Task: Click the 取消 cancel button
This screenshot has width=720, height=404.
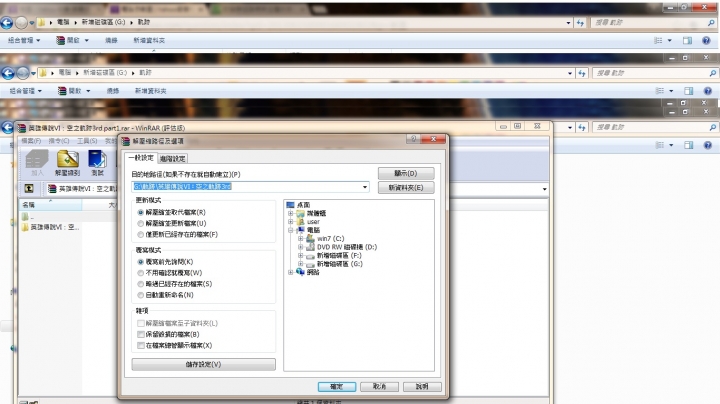Action: (379, 387)
